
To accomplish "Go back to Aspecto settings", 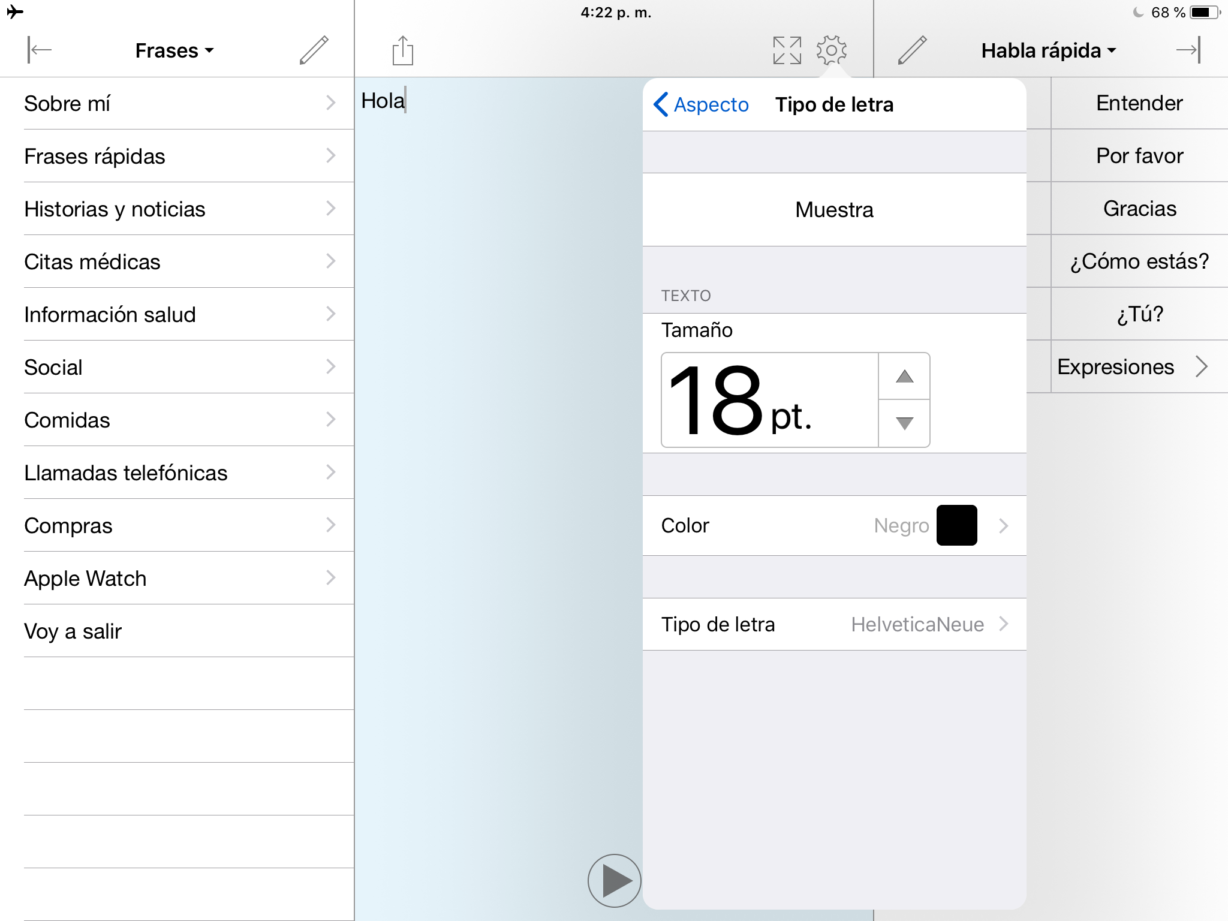I will [701, 105].
